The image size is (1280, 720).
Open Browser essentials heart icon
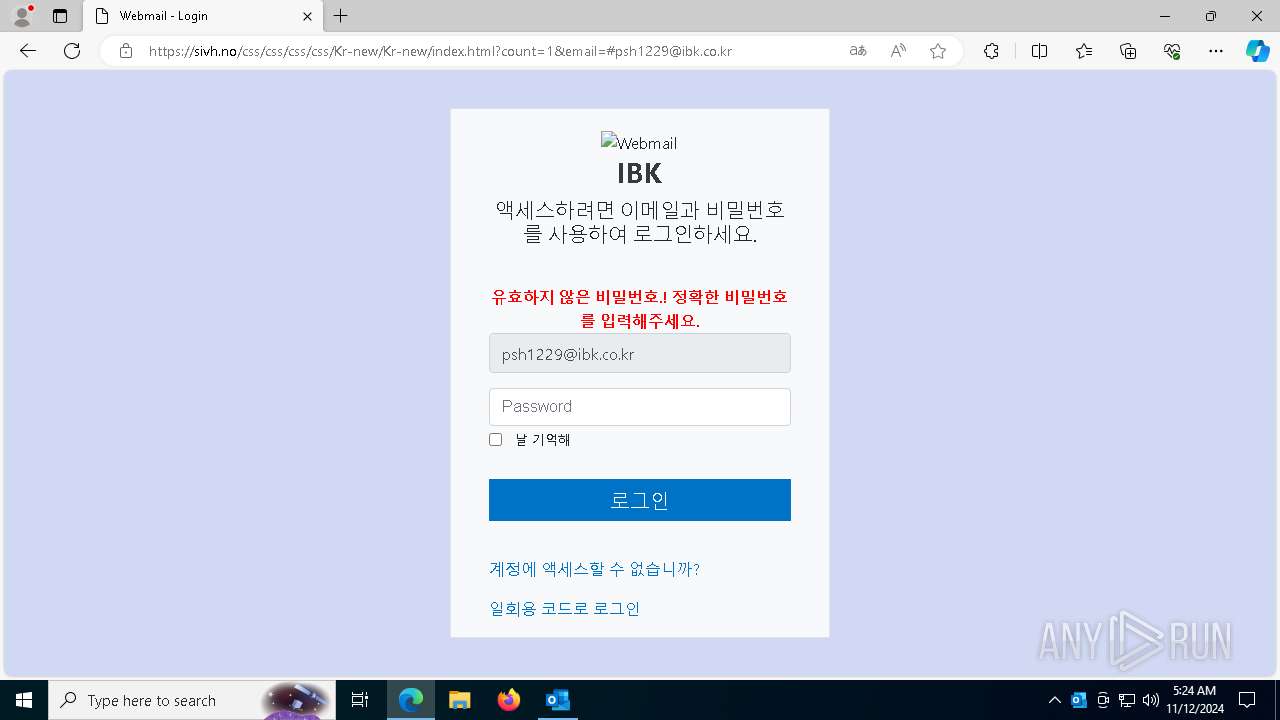[x=1172, y=51]
